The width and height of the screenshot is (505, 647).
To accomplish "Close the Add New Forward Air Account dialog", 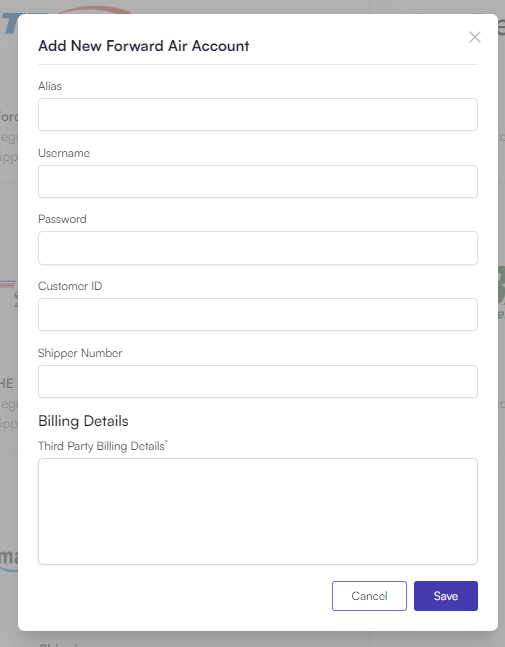I will (x=475, y=37).
